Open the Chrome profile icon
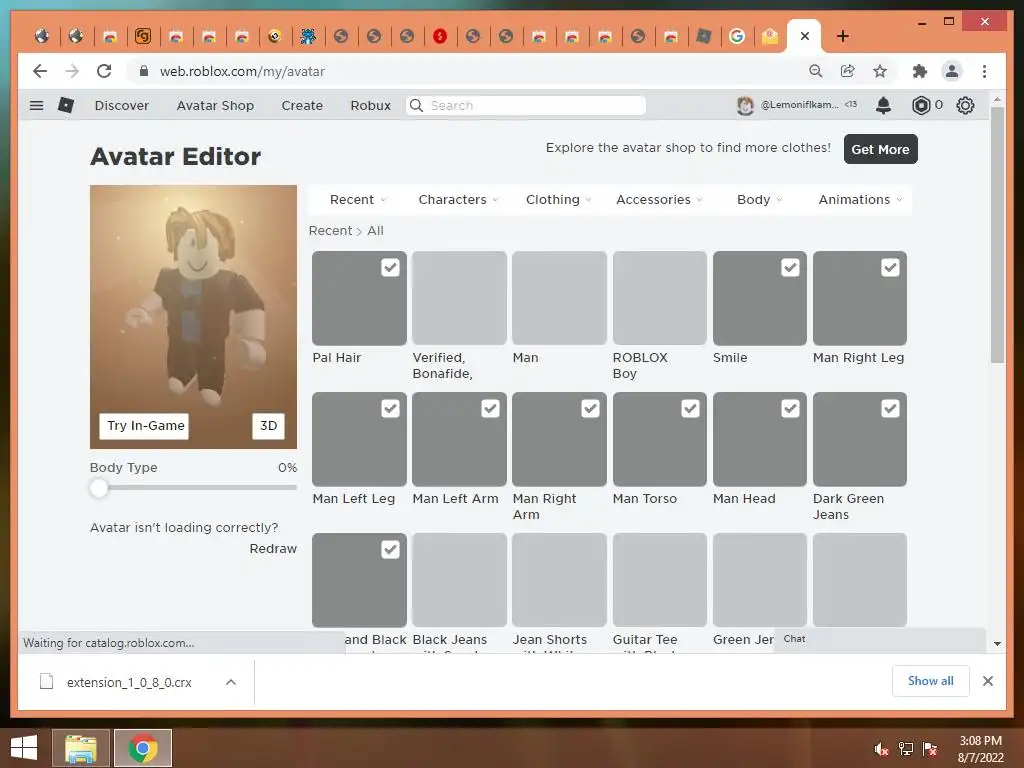The width and height of the screenshot is (1024, 768). click(952, 71)
